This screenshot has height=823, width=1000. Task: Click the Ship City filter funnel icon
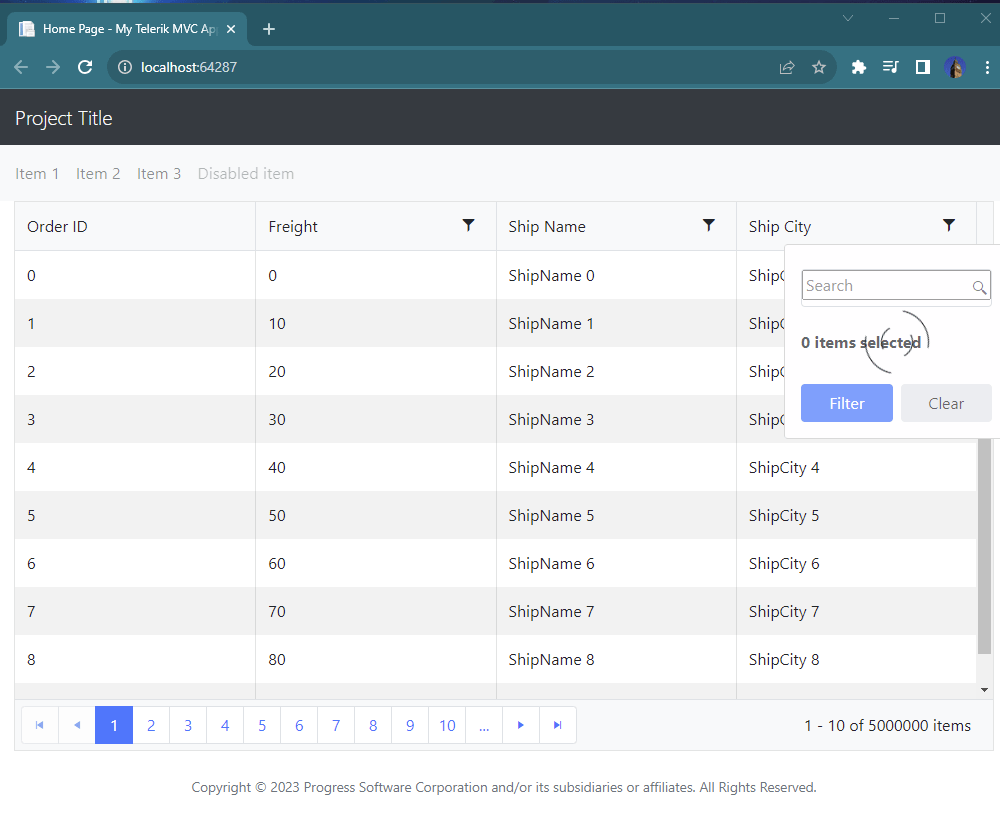(948, 226)
